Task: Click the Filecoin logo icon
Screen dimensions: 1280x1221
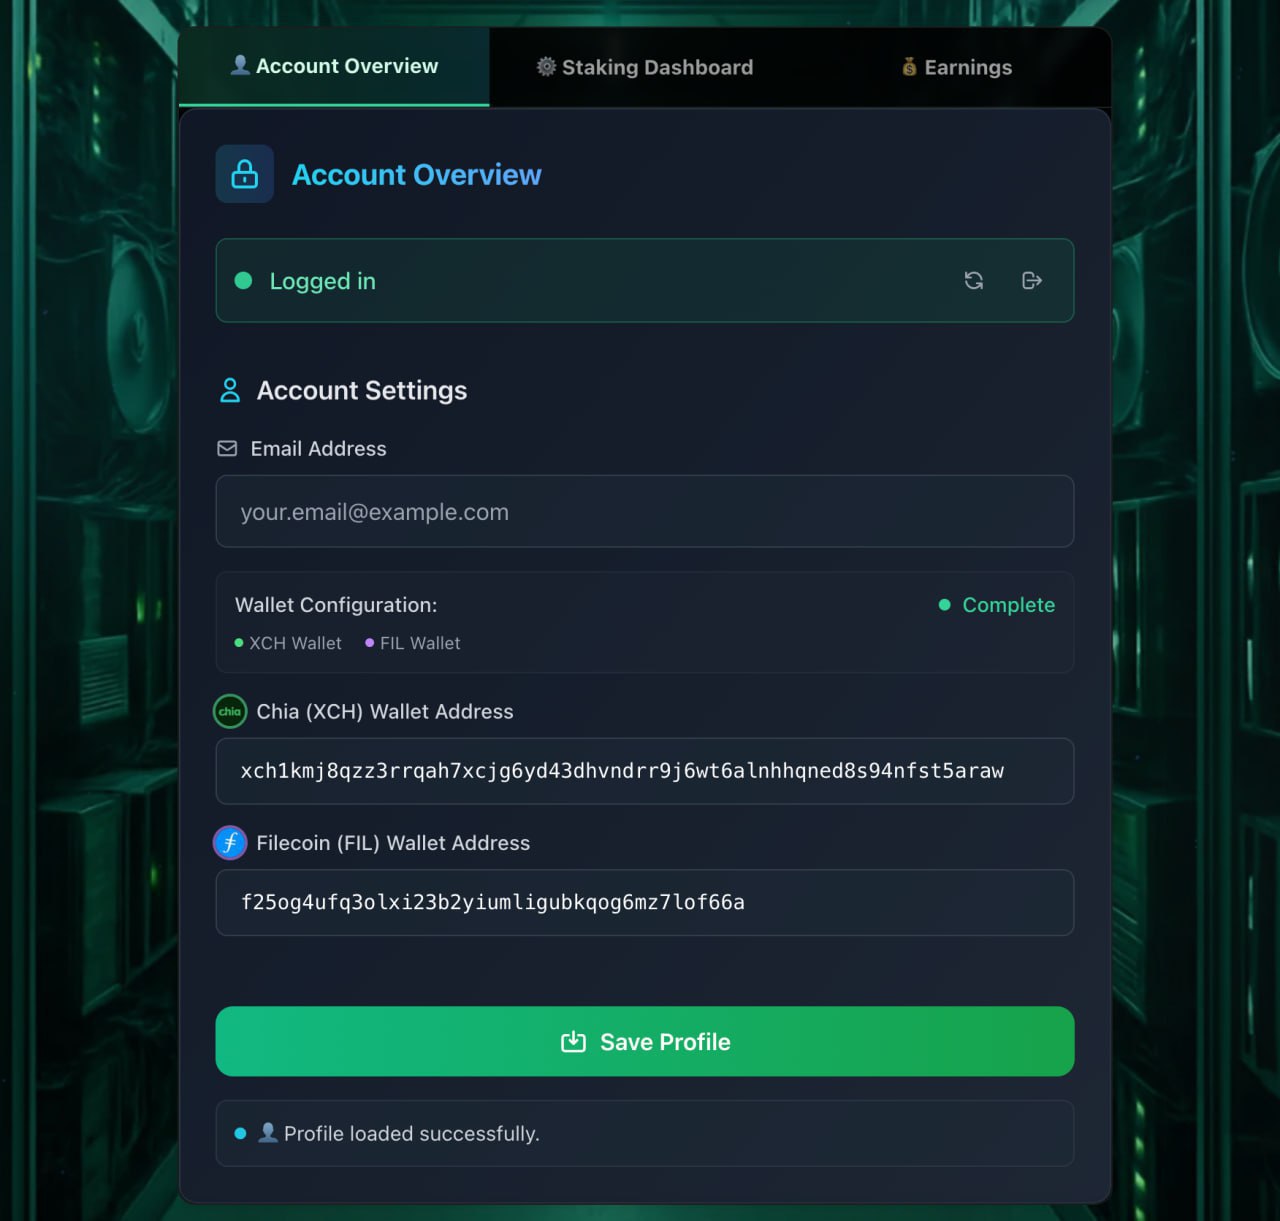Action: 230,843
